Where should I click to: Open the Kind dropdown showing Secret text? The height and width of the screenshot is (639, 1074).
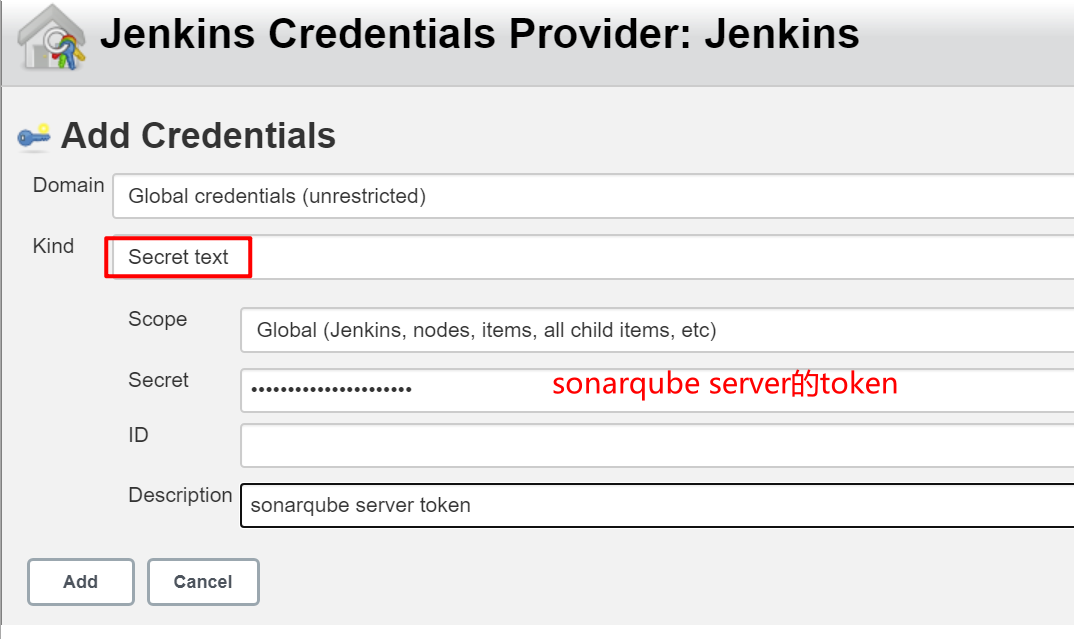tap(180, 257)
